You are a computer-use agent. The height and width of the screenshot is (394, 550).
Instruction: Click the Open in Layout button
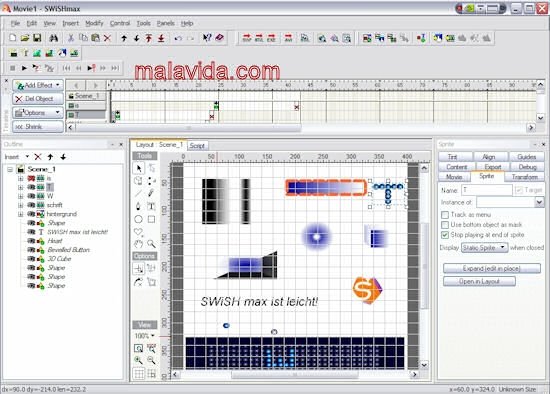(479, 281)
